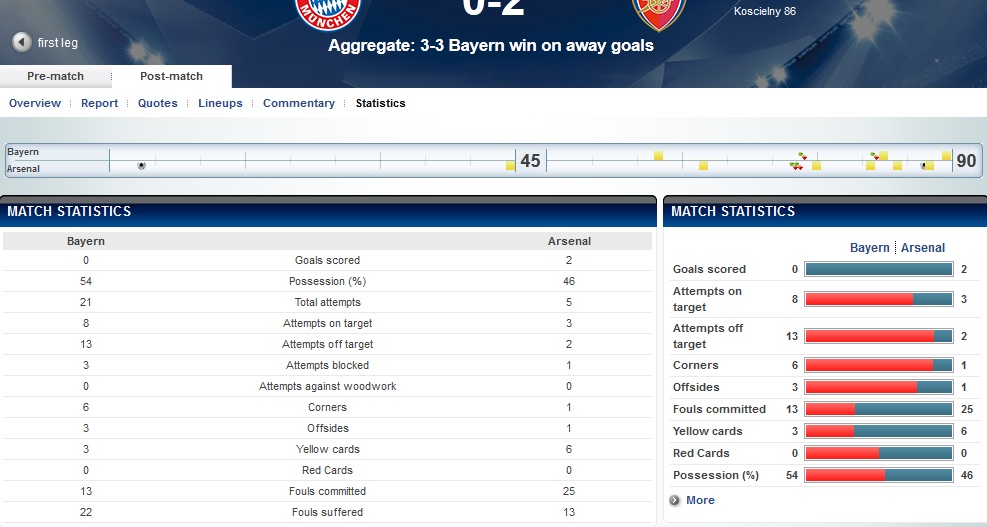The height and width of the screenshot is (527, 987).
Task: Click Arsenal's yellow card just before half-time
Action: 510,166
